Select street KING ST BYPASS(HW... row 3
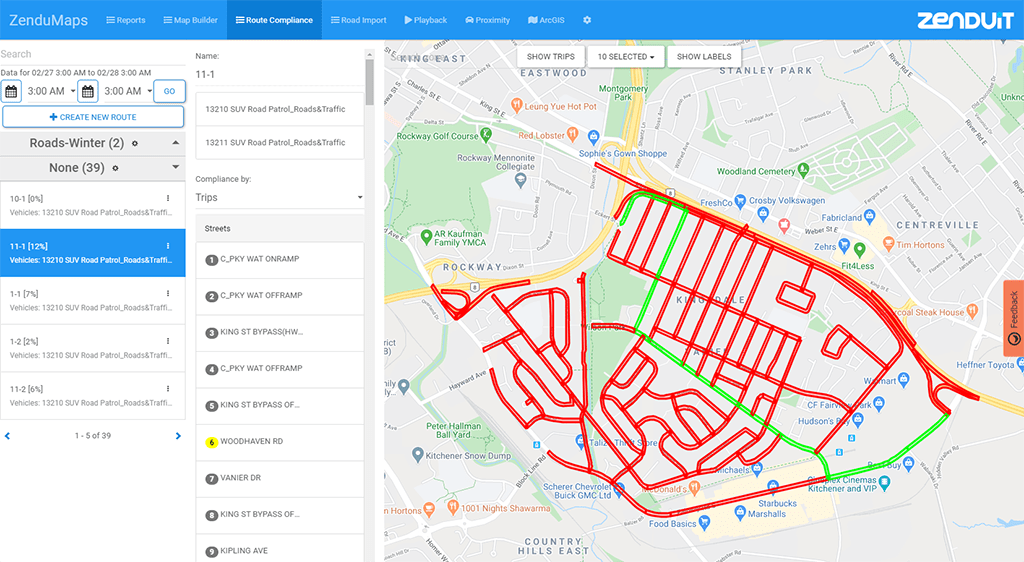This screenshot has height=562, width=1024. 280,332
